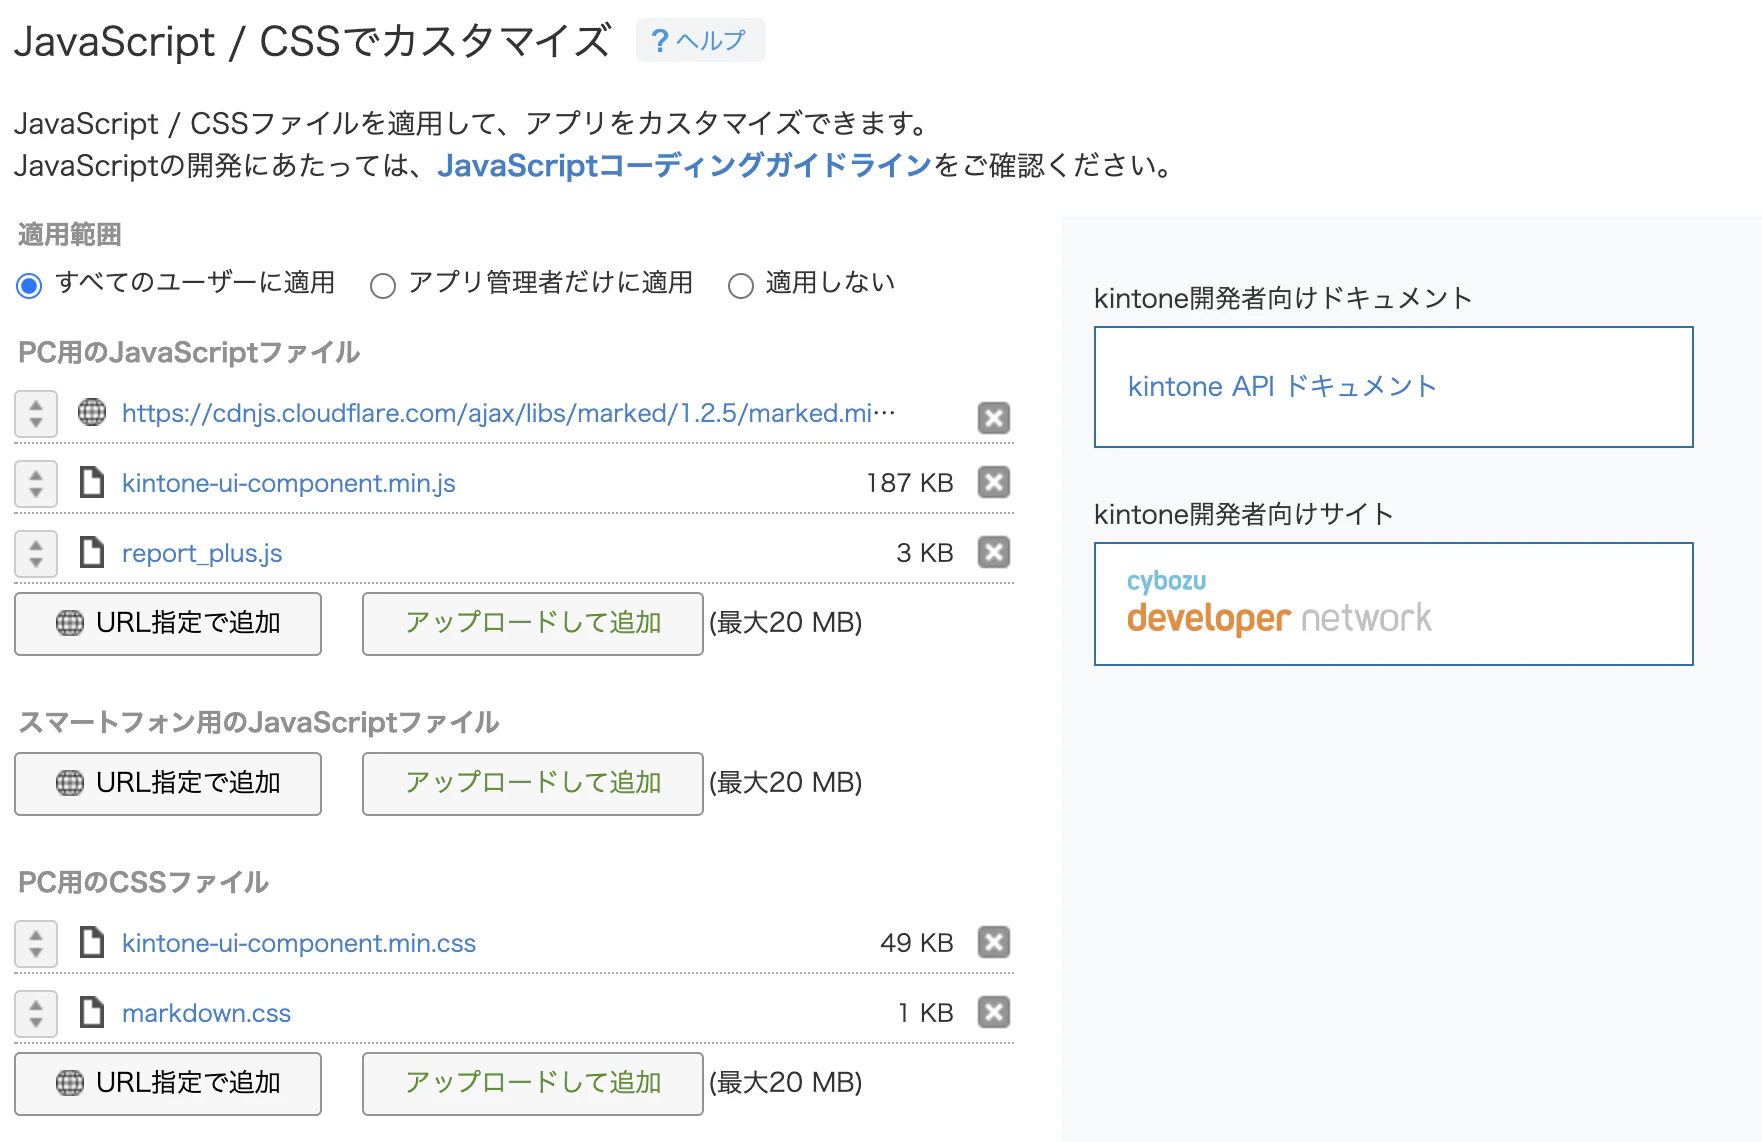Image resolution: width=1762 pixels, height=1142 pixels.
Task: Delete report_plus.js file entry
Action: click(993, 552)
